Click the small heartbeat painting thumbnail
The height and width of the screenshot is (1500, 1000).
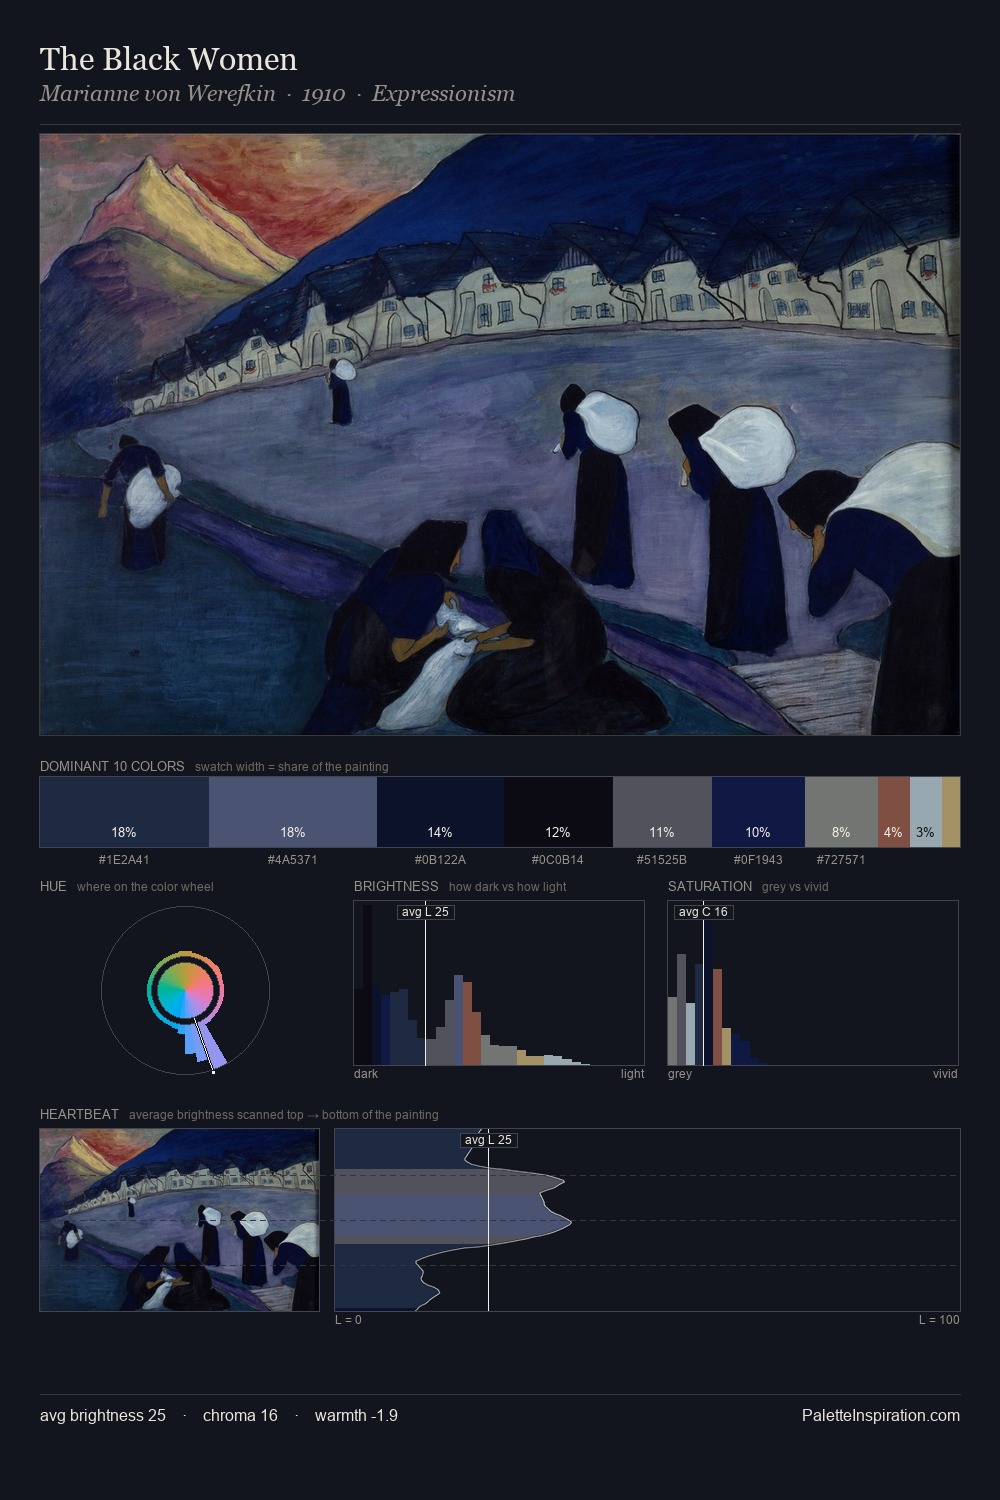pyautogui.click(x=179, y=1220)
